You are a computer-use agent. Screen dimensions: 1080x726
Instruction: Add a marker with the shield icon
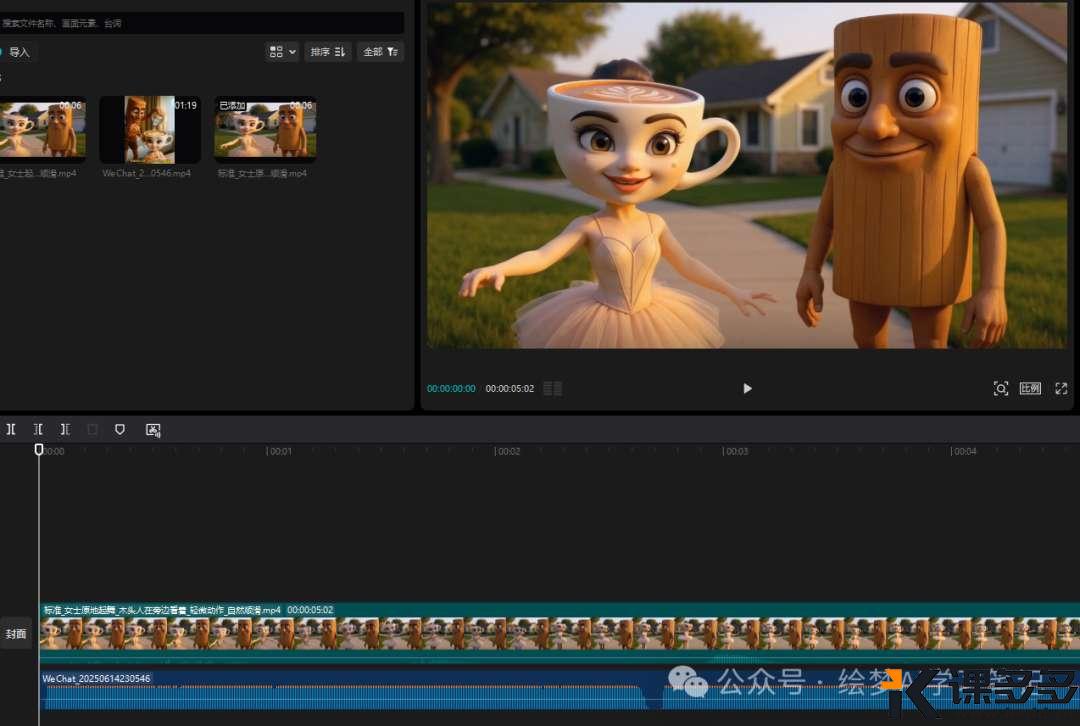pyautogui.click(x=120, y=429)
